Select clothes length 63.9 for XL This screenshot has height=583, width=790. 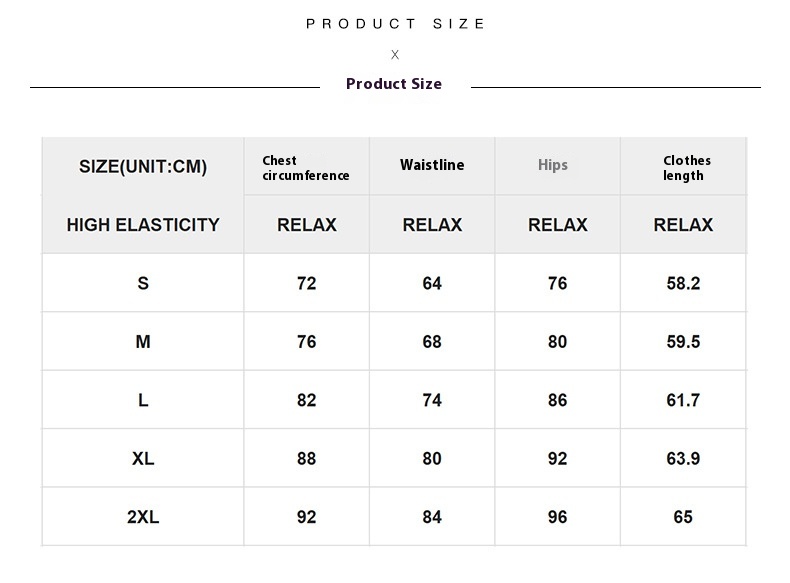(x=683, y=459)
